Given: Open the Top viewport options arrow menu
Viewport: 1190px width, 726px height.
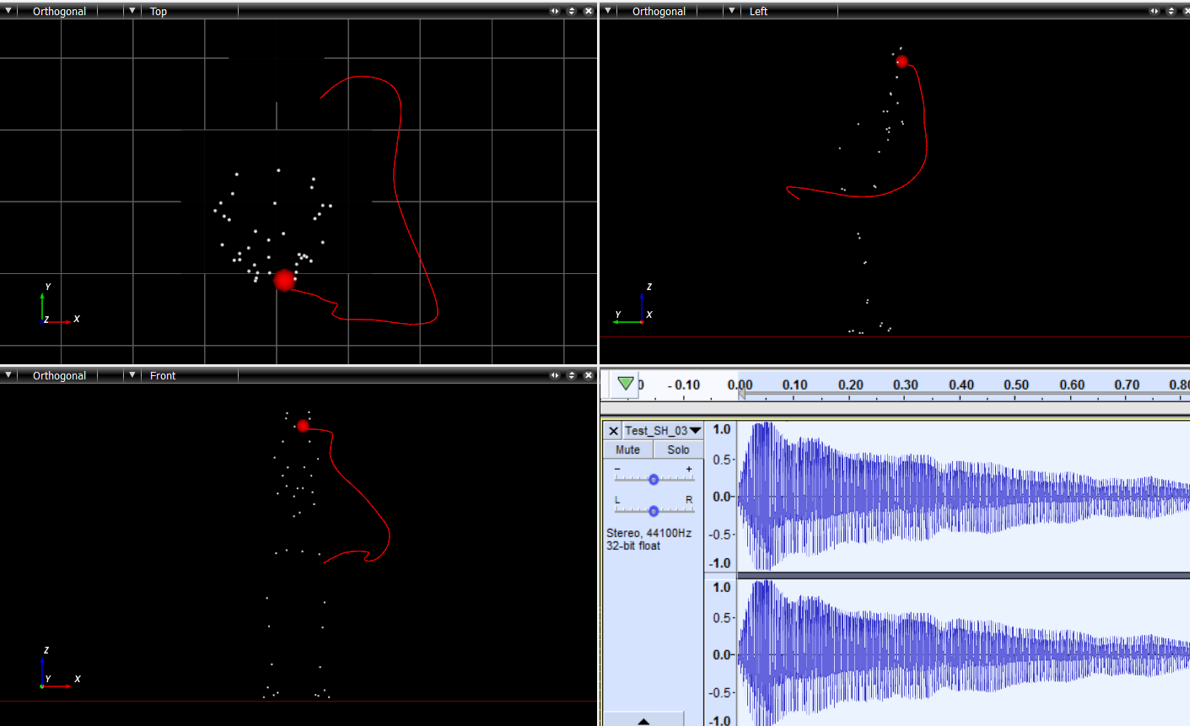Looking at the screenshot, I should [x=8, y=11].
